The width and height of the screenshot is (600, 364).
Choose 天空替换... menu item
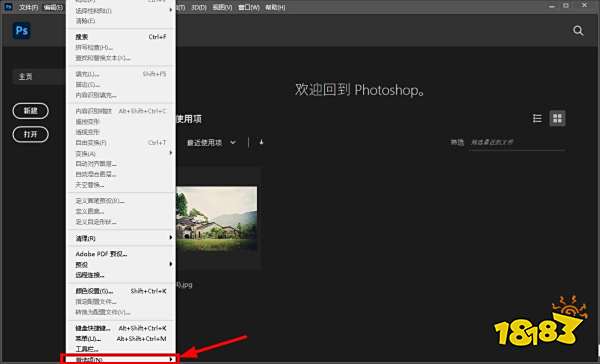[121, 185]
